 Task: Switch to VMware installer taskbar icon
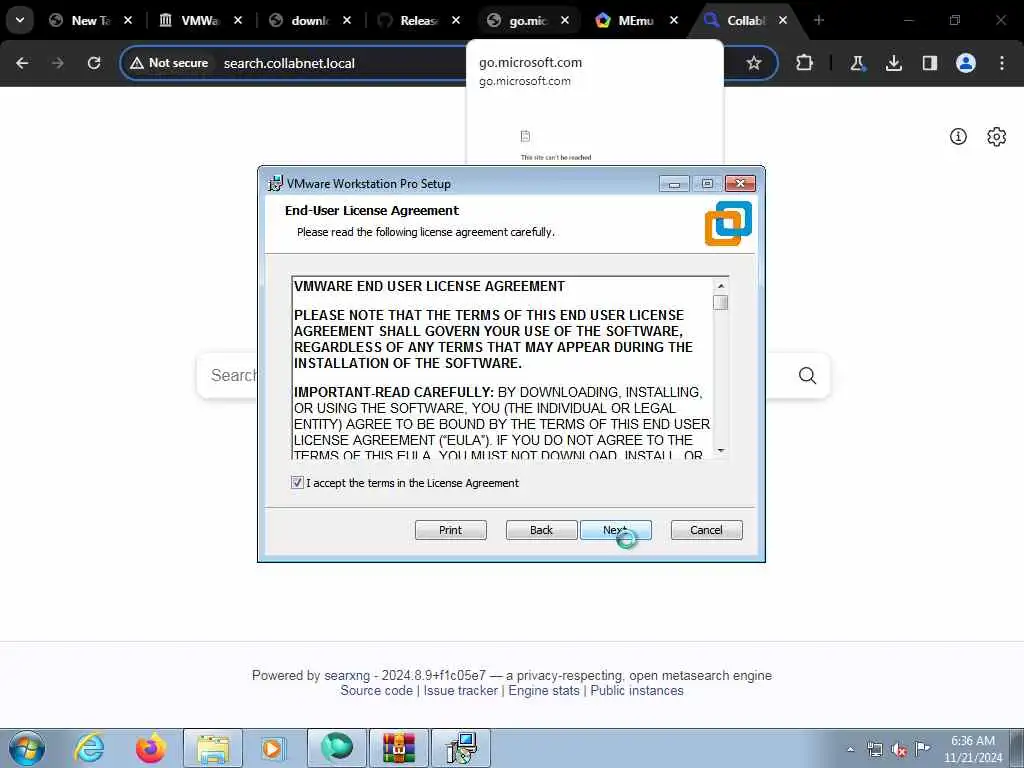coord(461,748)
